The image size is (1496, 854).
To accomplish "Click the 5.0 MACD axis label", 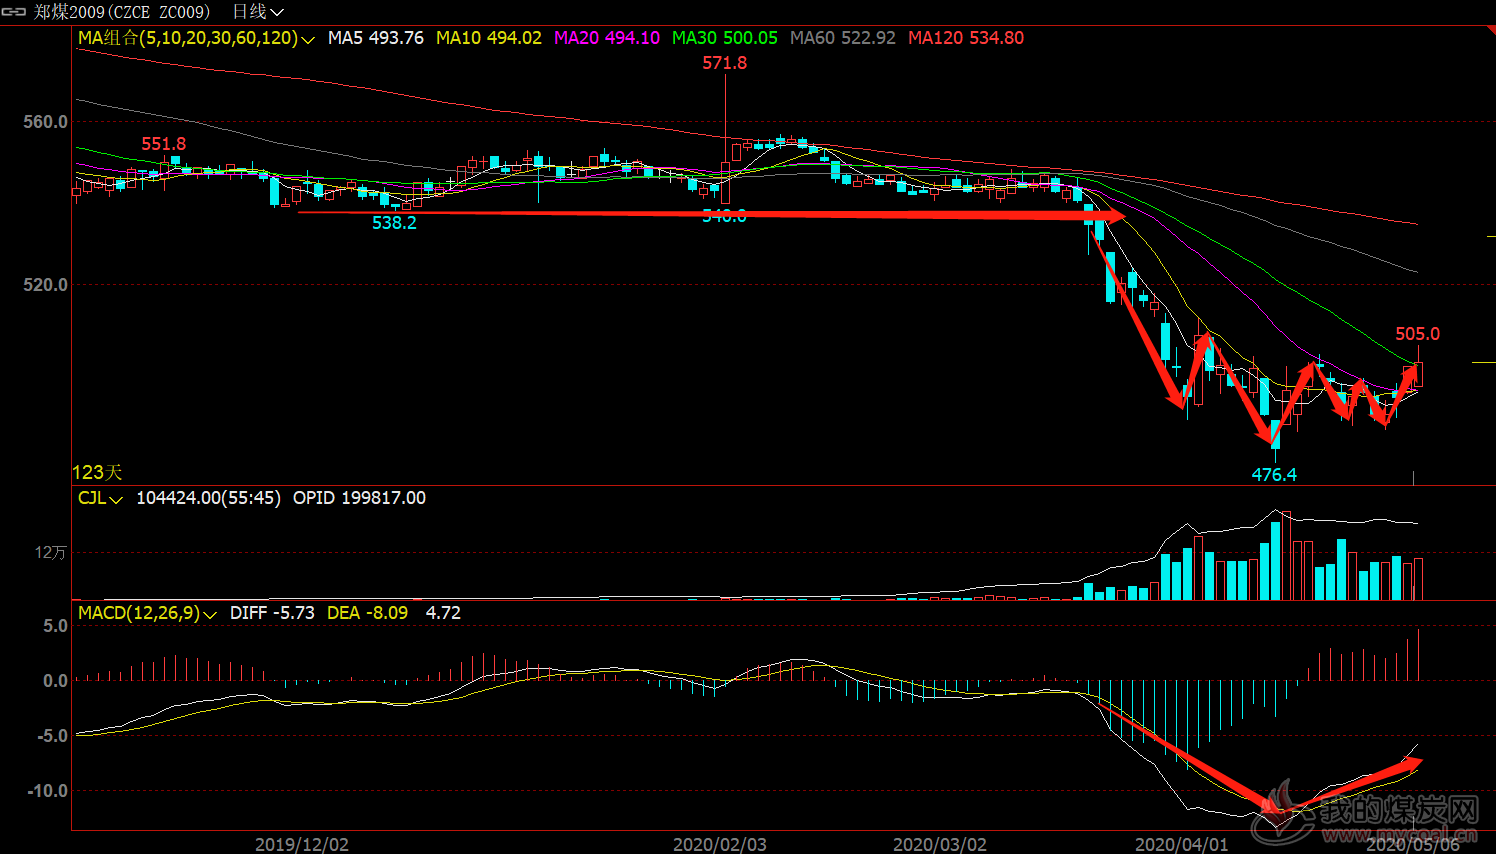I will click(x=56, y=626).
